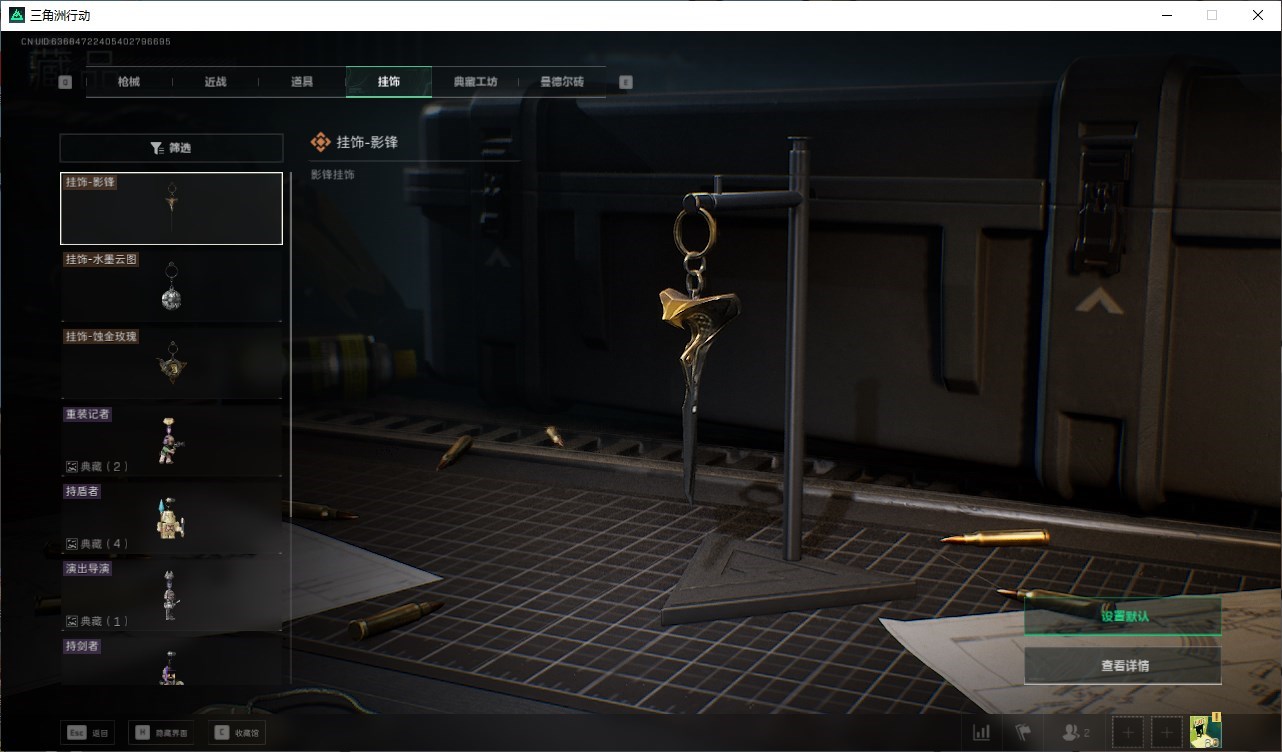The image size is (1282, 752).
Task: Maximize the 三角洲行动 window
Action: click(x=1212, y=15)
